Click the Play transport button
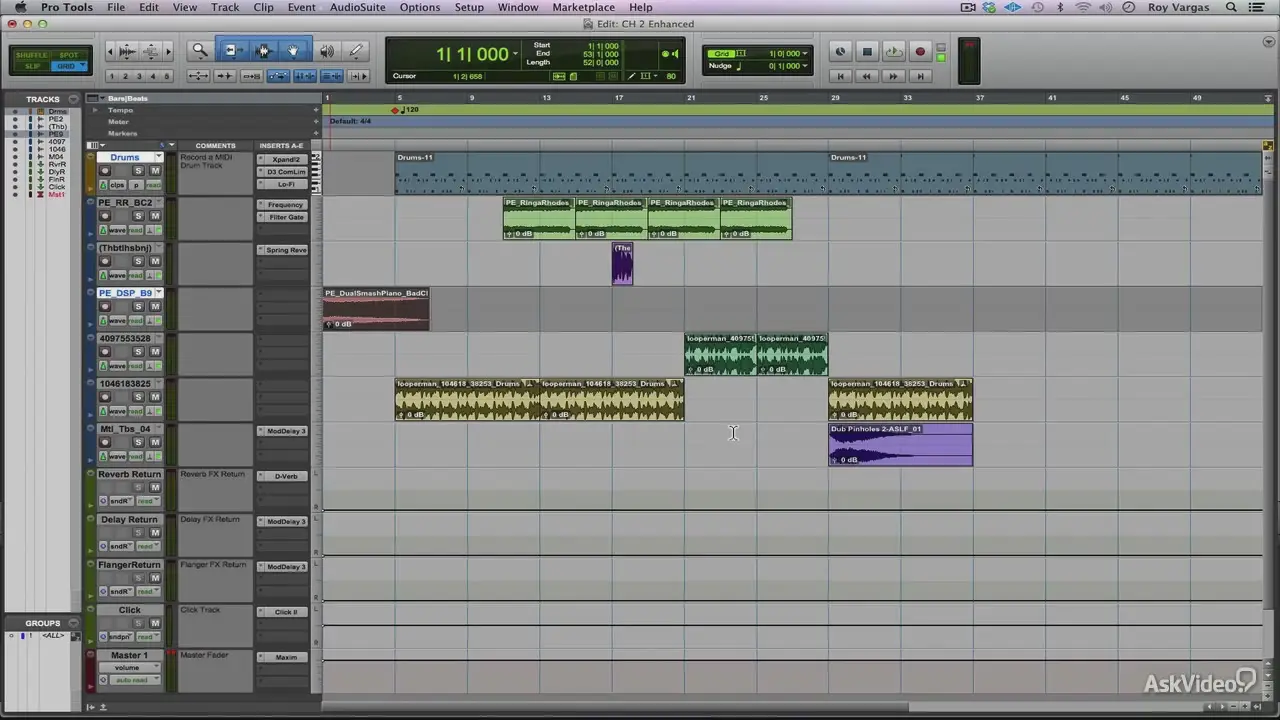The image size is (1280, 720). 894,52
